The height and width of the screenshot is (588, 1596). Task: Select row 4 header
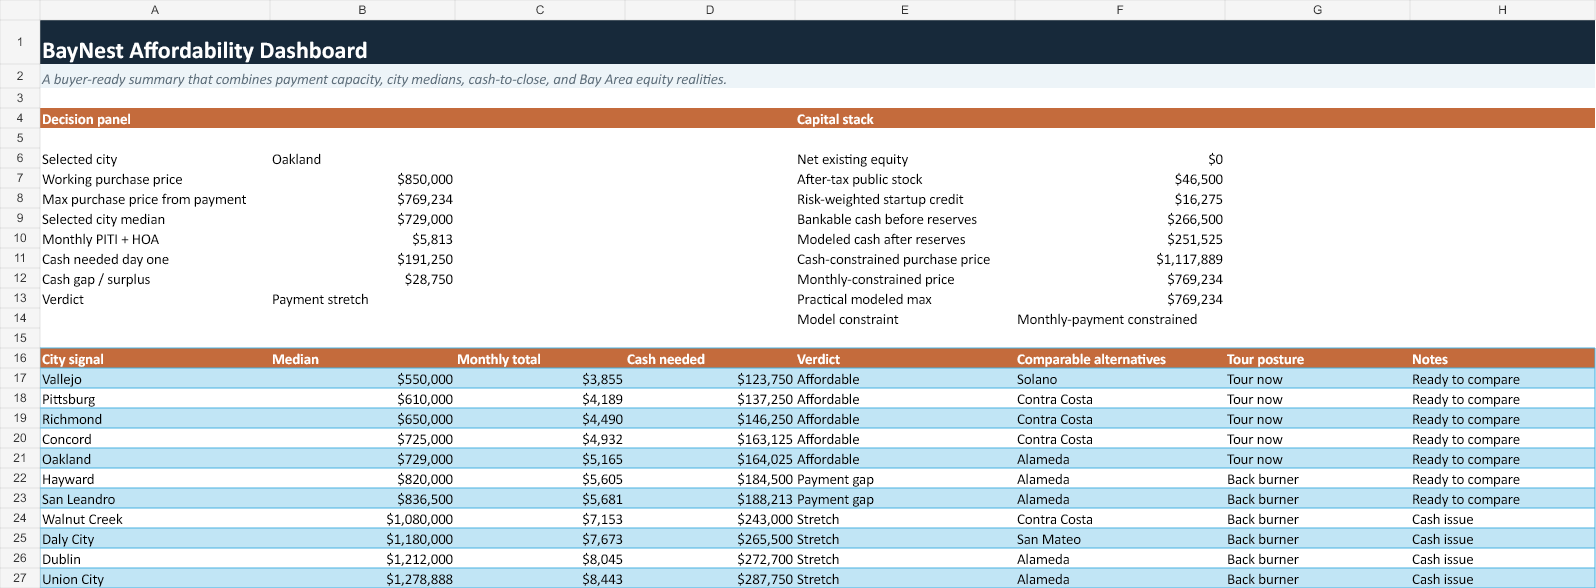(x=20, y=118)
